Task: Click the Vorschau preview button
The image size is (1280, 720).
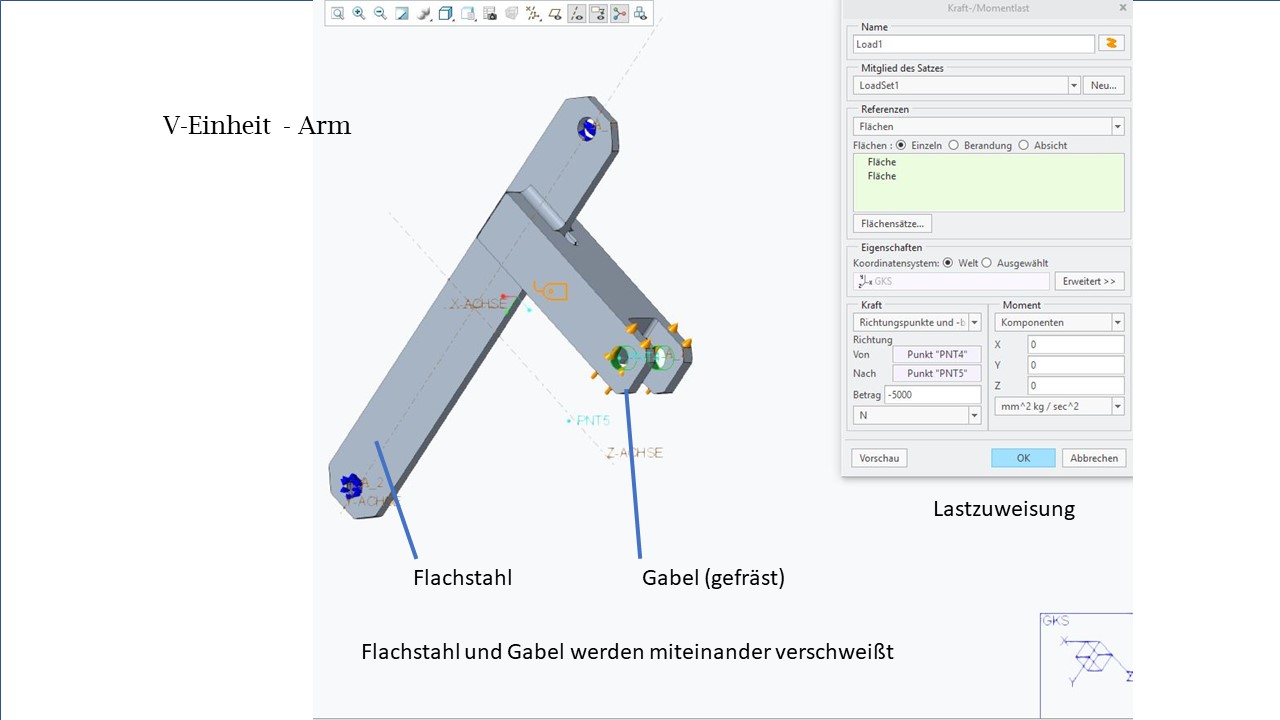Action: [x=879, y=458]
